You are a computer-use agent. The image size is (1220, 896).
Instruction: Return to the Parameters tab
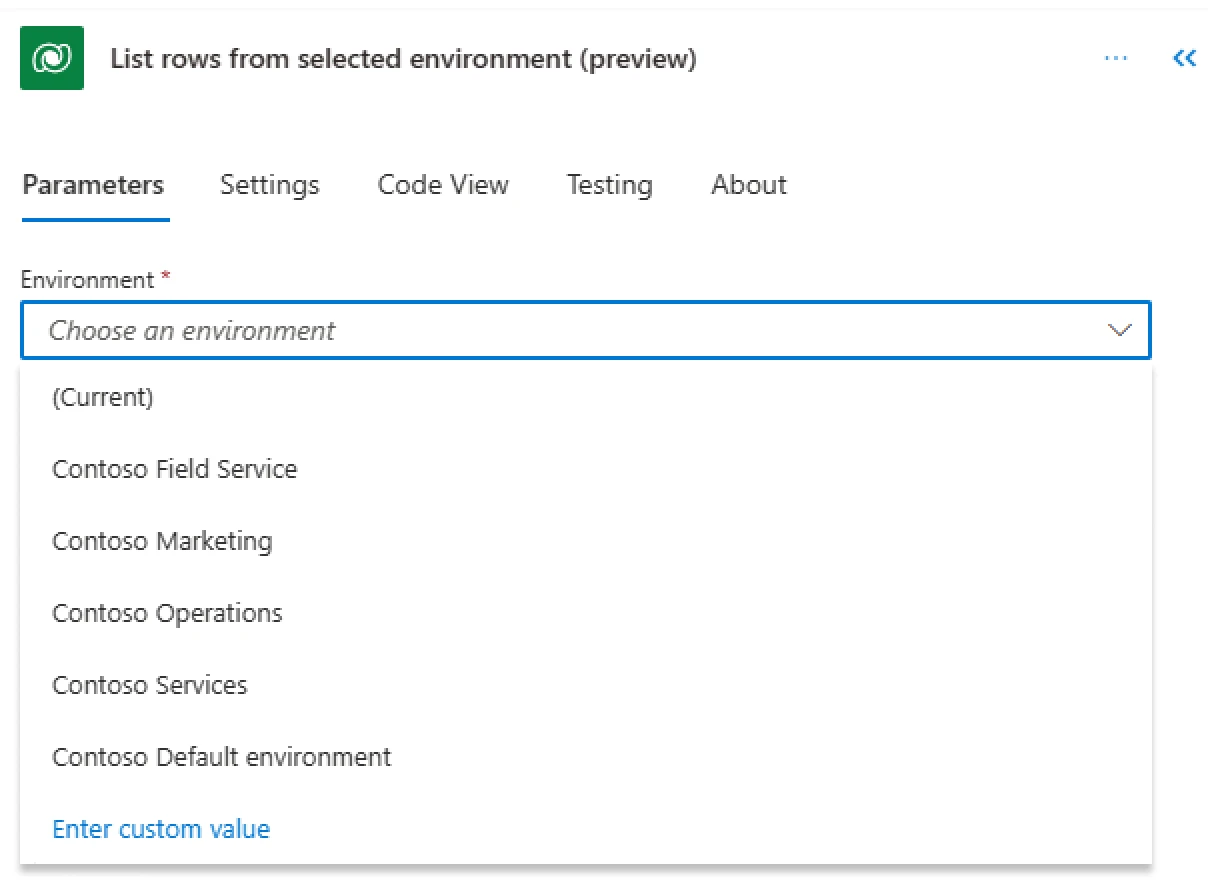93,185
